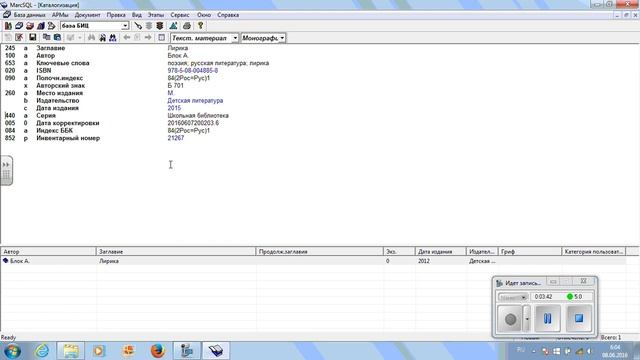640x360 pixels.
Task: Open the Документ menu
Action: pyautogui.click(x=87, y=15)
